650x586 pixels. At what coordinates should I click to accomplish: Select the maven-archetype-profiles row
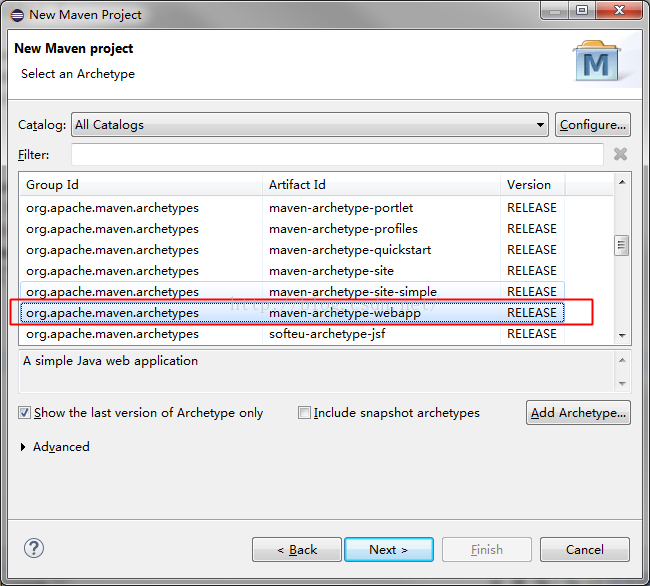292,229
